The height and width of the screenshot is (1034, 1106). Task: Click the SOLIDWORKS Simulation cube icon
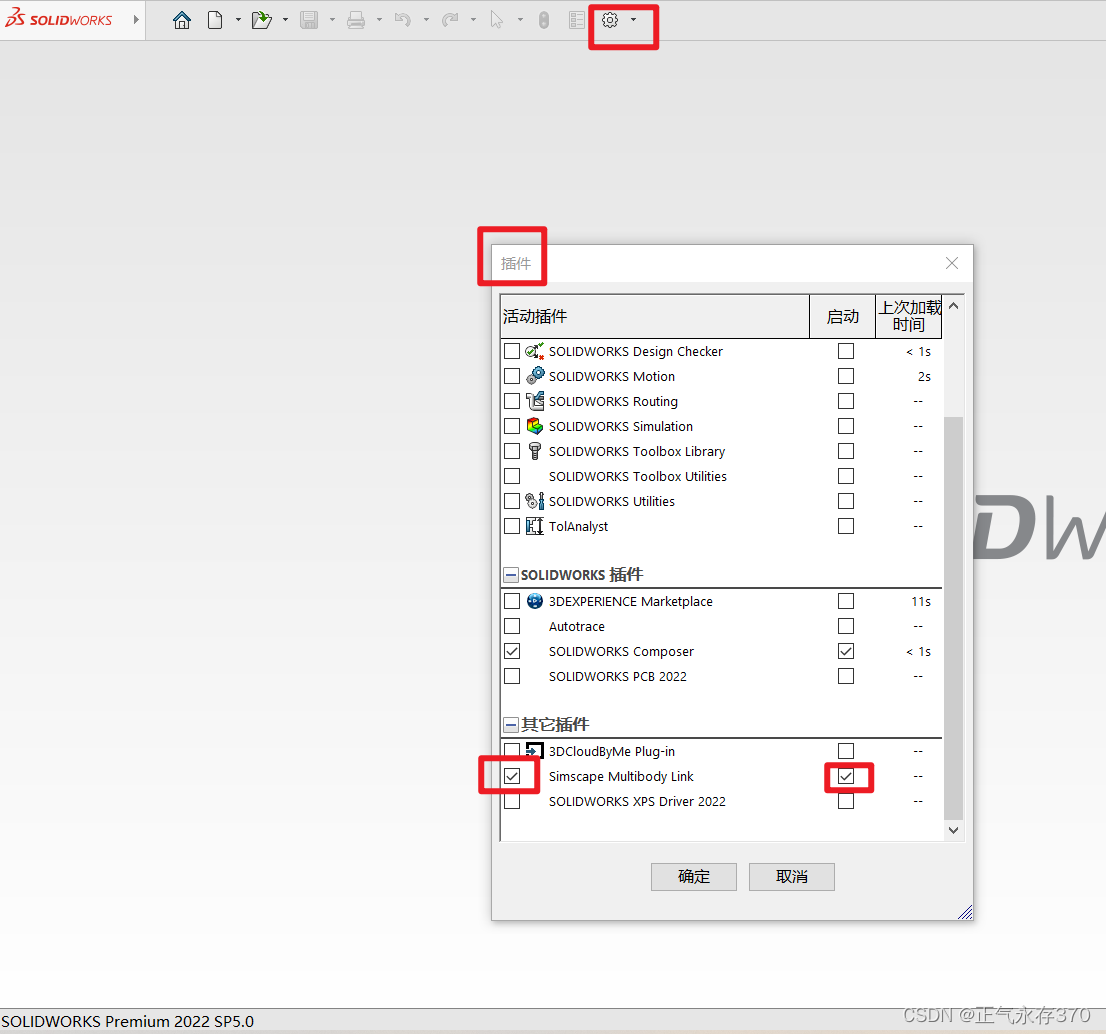click(534, 426)
